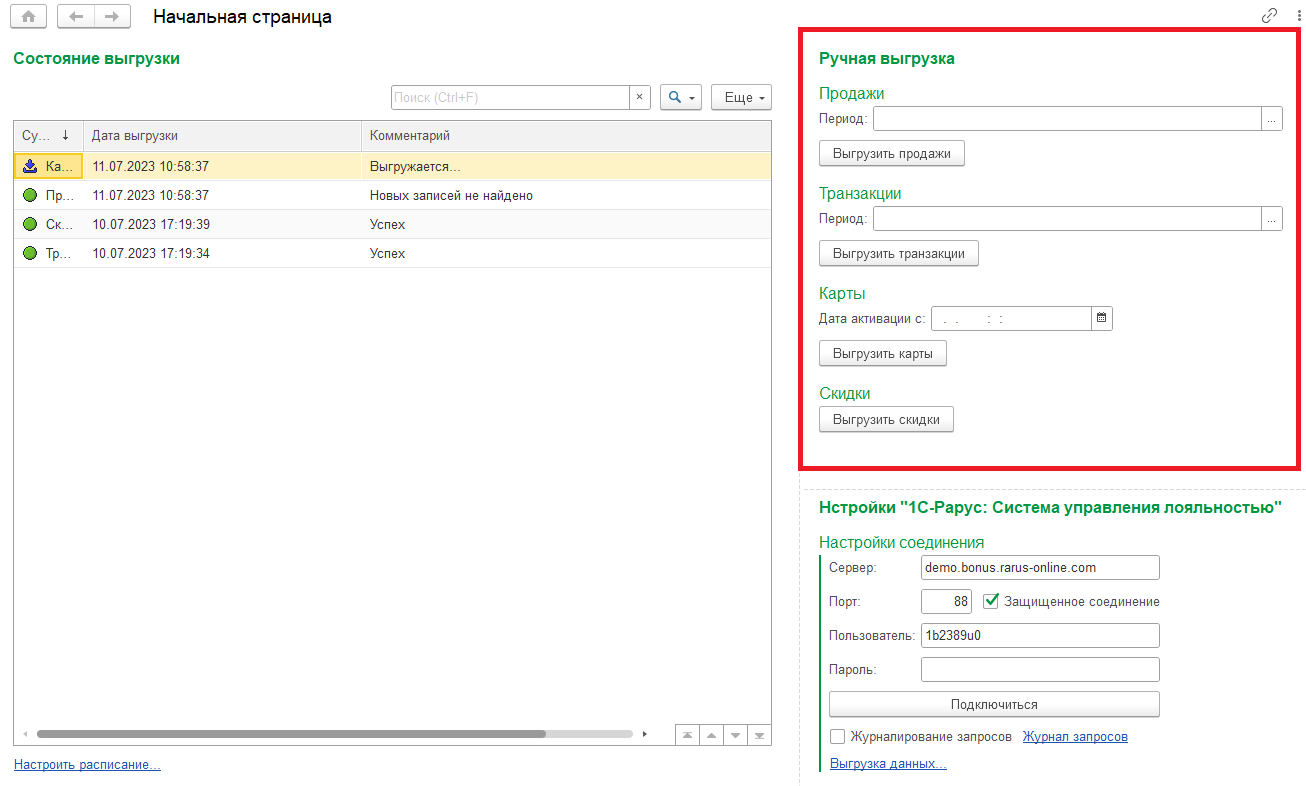
Task: Enable Журналирование запросов checkbox
Action: coord(838,737)
